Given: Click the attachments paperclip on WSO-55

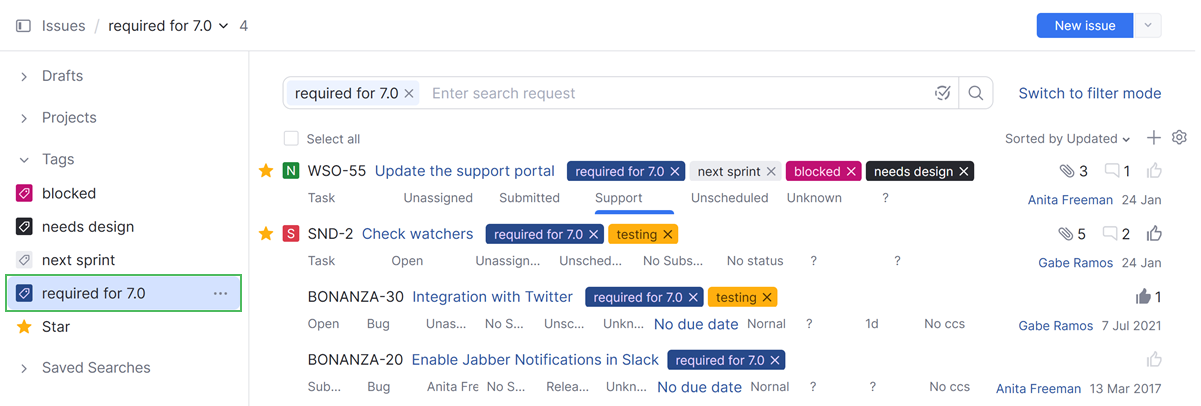Looking at the screenshot, I should (x=1066, y=171).
